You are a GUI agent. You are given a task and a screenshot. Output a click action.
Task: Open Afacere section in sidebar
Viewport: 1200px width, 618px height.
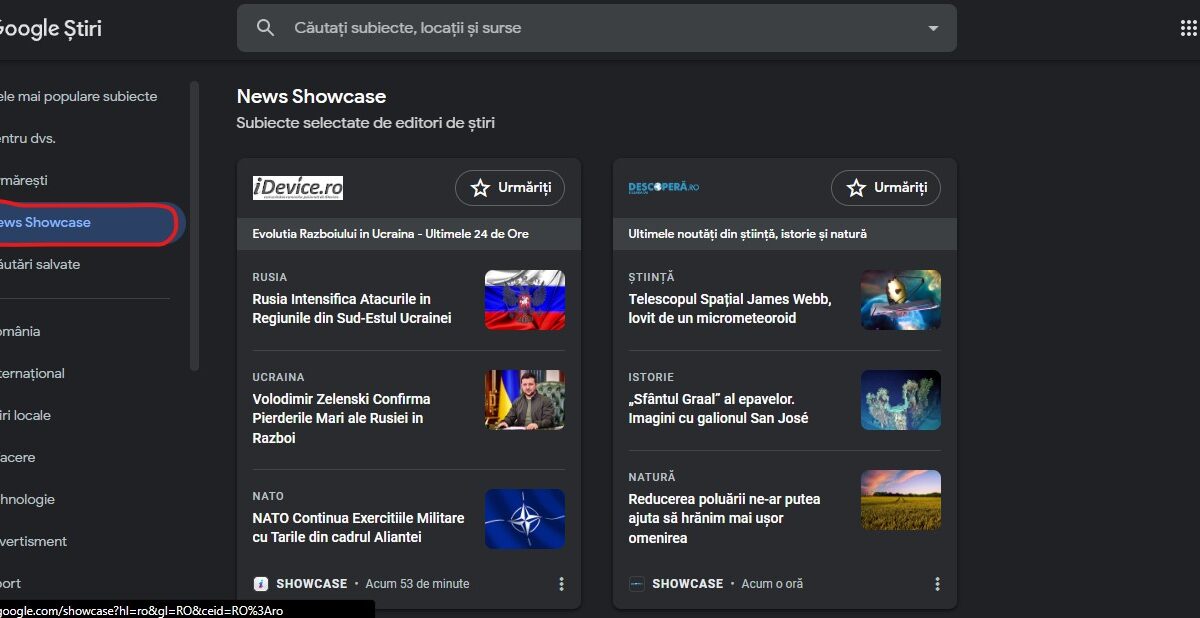(17, 458)
